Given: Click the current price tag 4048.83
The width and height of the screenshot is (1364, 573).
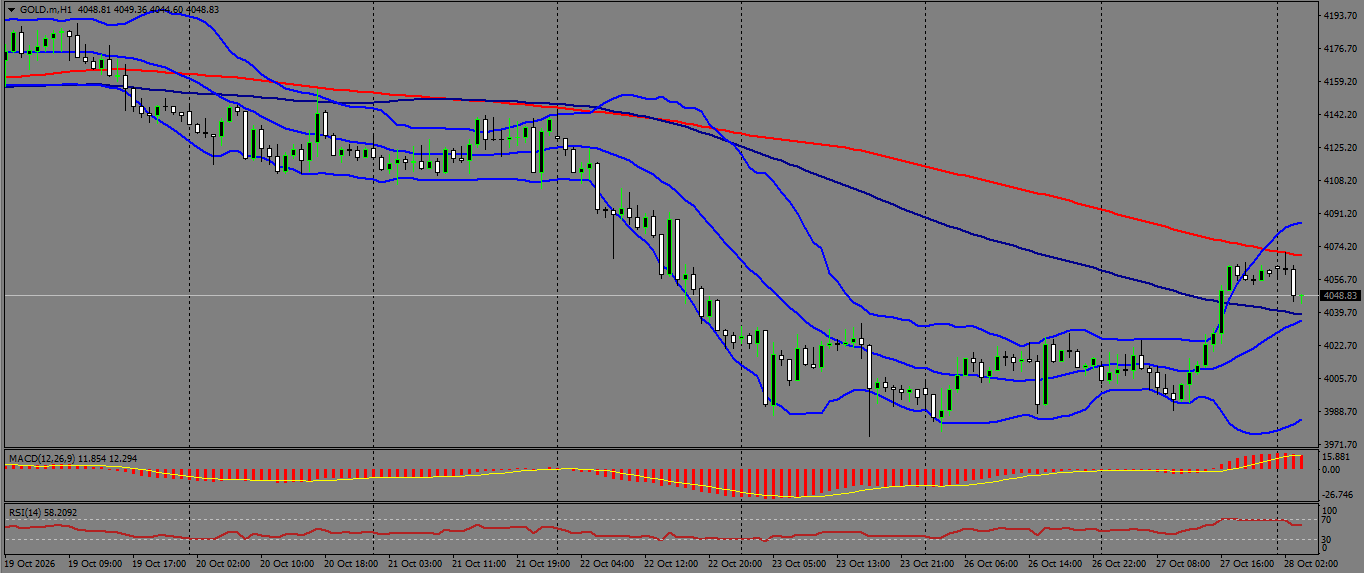Looking at the screenshot, I should (x=1340, y=296).
